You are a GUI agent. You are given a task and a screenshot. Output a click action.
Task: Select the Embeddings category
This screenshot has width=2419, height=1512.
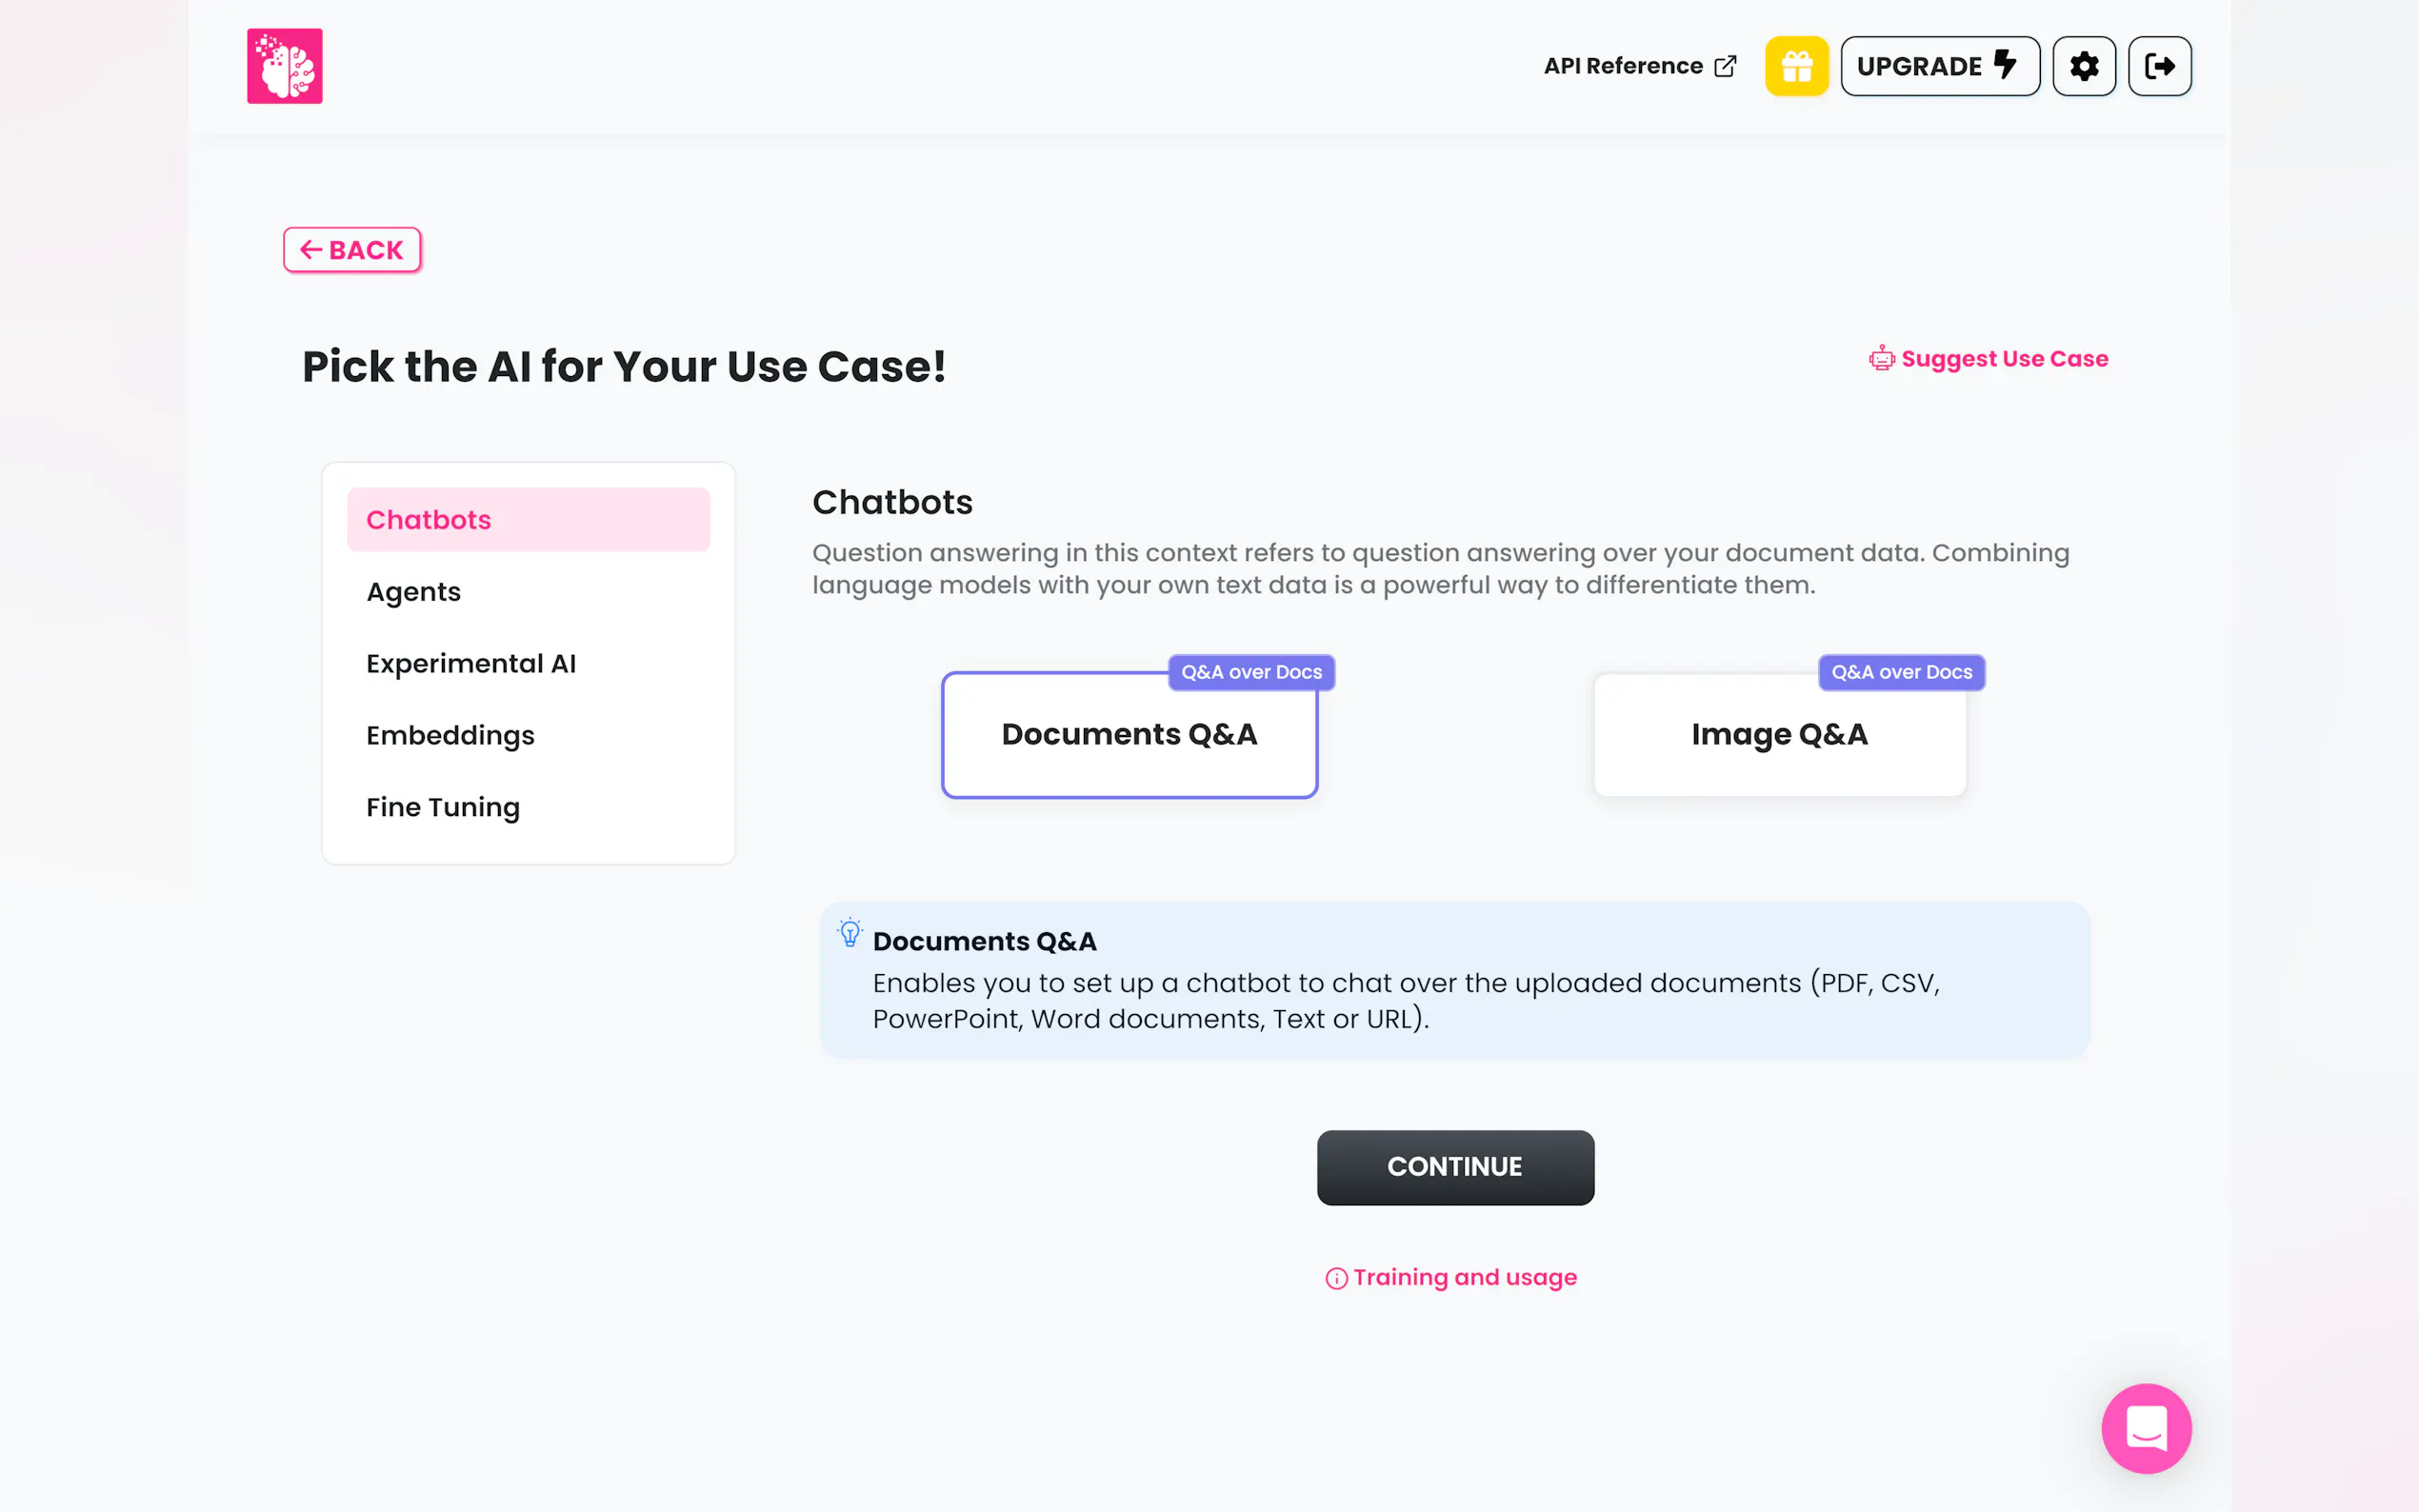pos(450,736)
